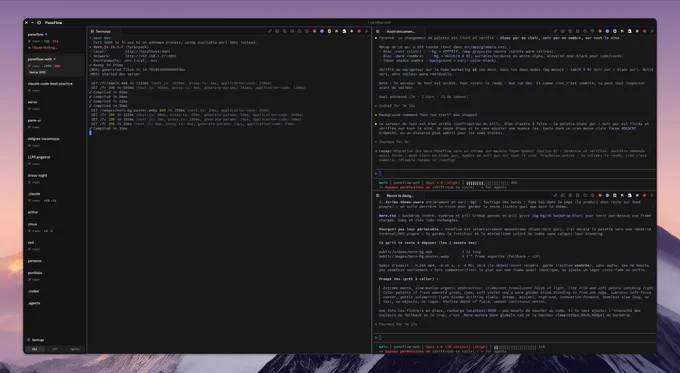Click 'public/videos/hero-bg.mp4' path text
The image size is (680, 373).
(x=405, y=252)
